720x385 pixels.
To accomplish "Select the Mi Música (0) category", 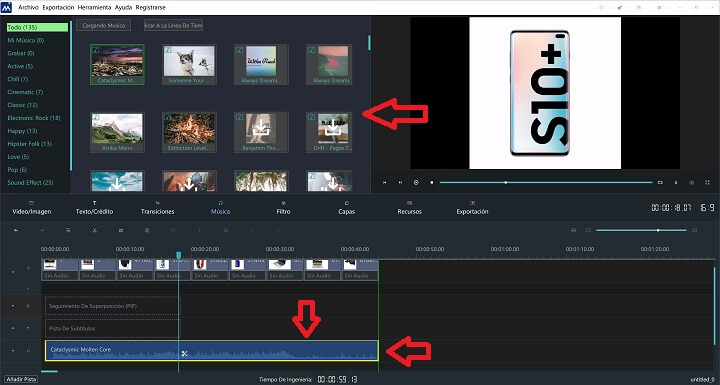I will 26,40.
